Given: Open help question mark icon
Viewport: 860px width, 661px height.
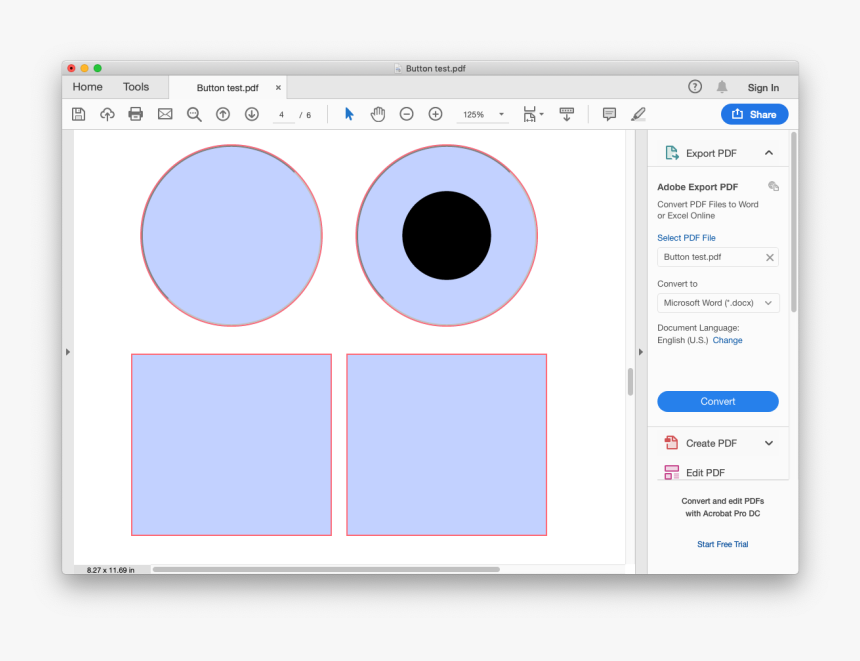Looking at the screenshot, I should [x=695, y=87].
